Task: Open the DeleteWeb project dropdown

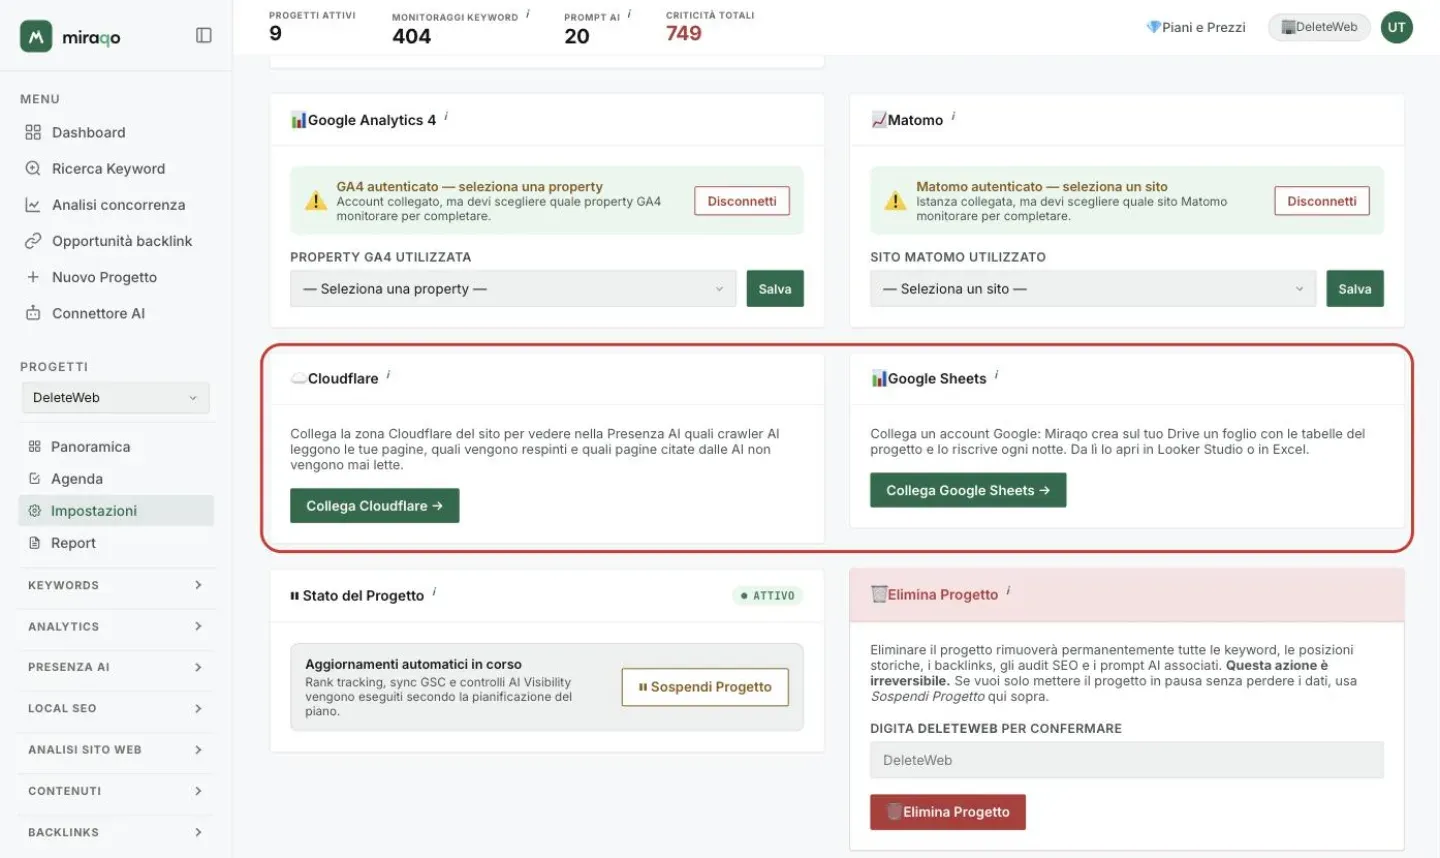Action: (116, 397)
